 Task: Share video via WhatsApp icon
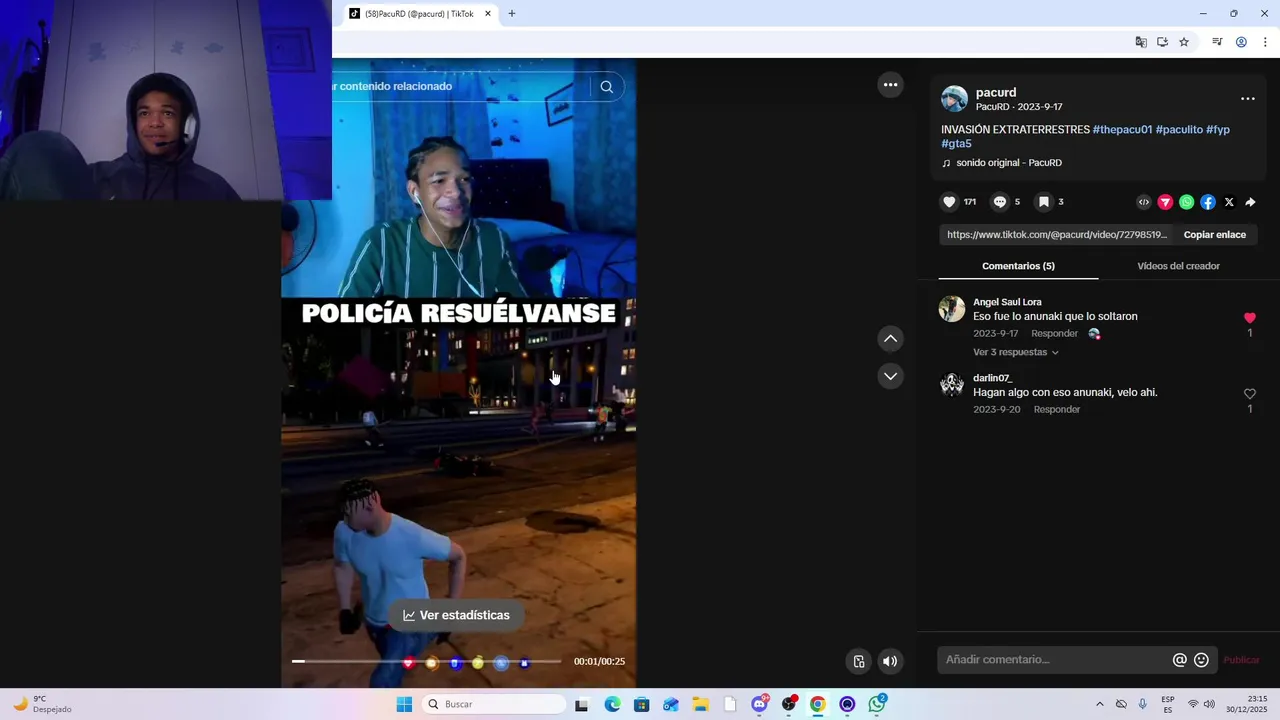point(1186,202)
